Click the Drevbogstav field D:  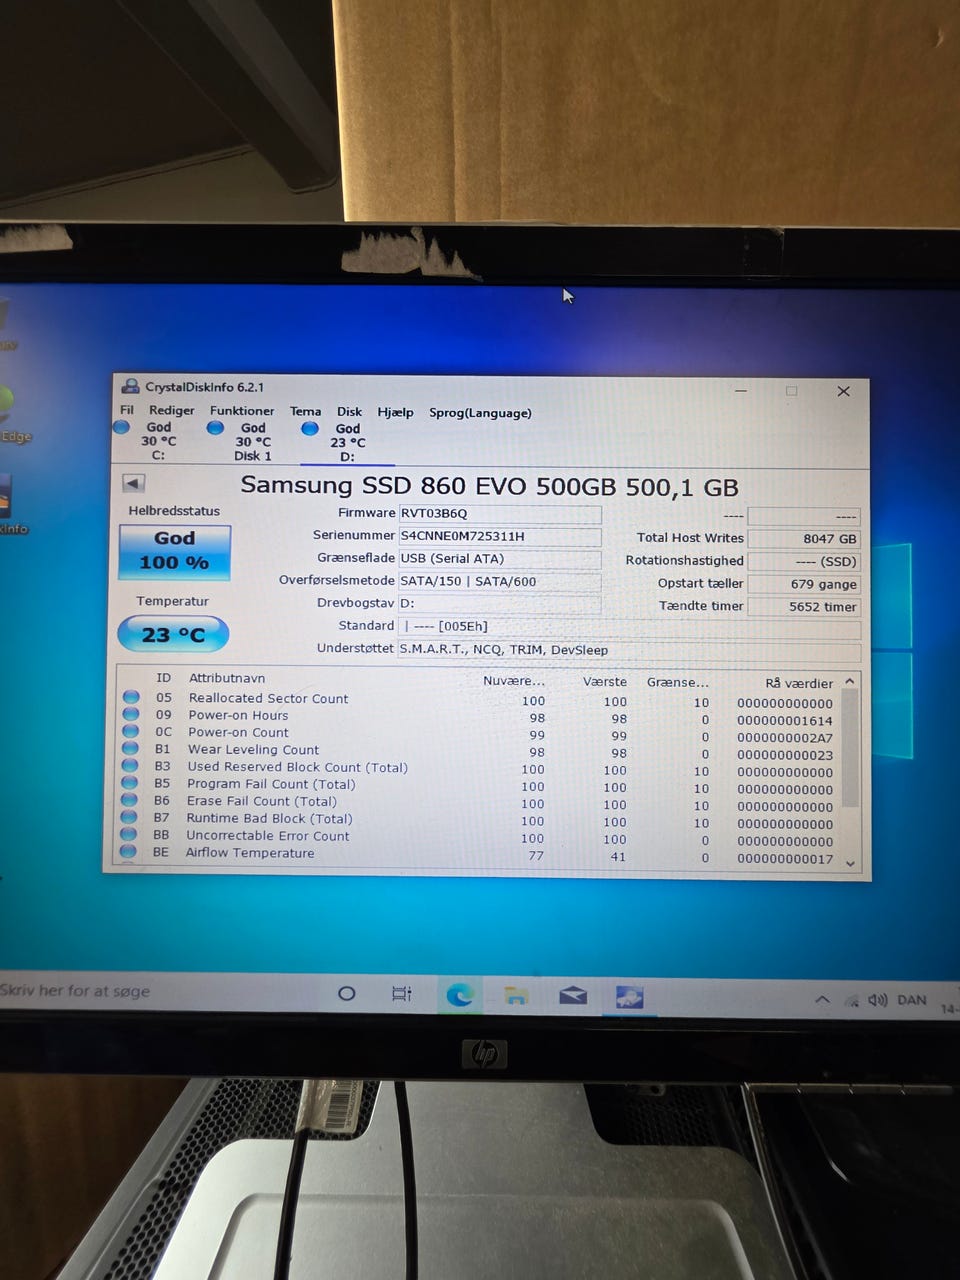500,604
